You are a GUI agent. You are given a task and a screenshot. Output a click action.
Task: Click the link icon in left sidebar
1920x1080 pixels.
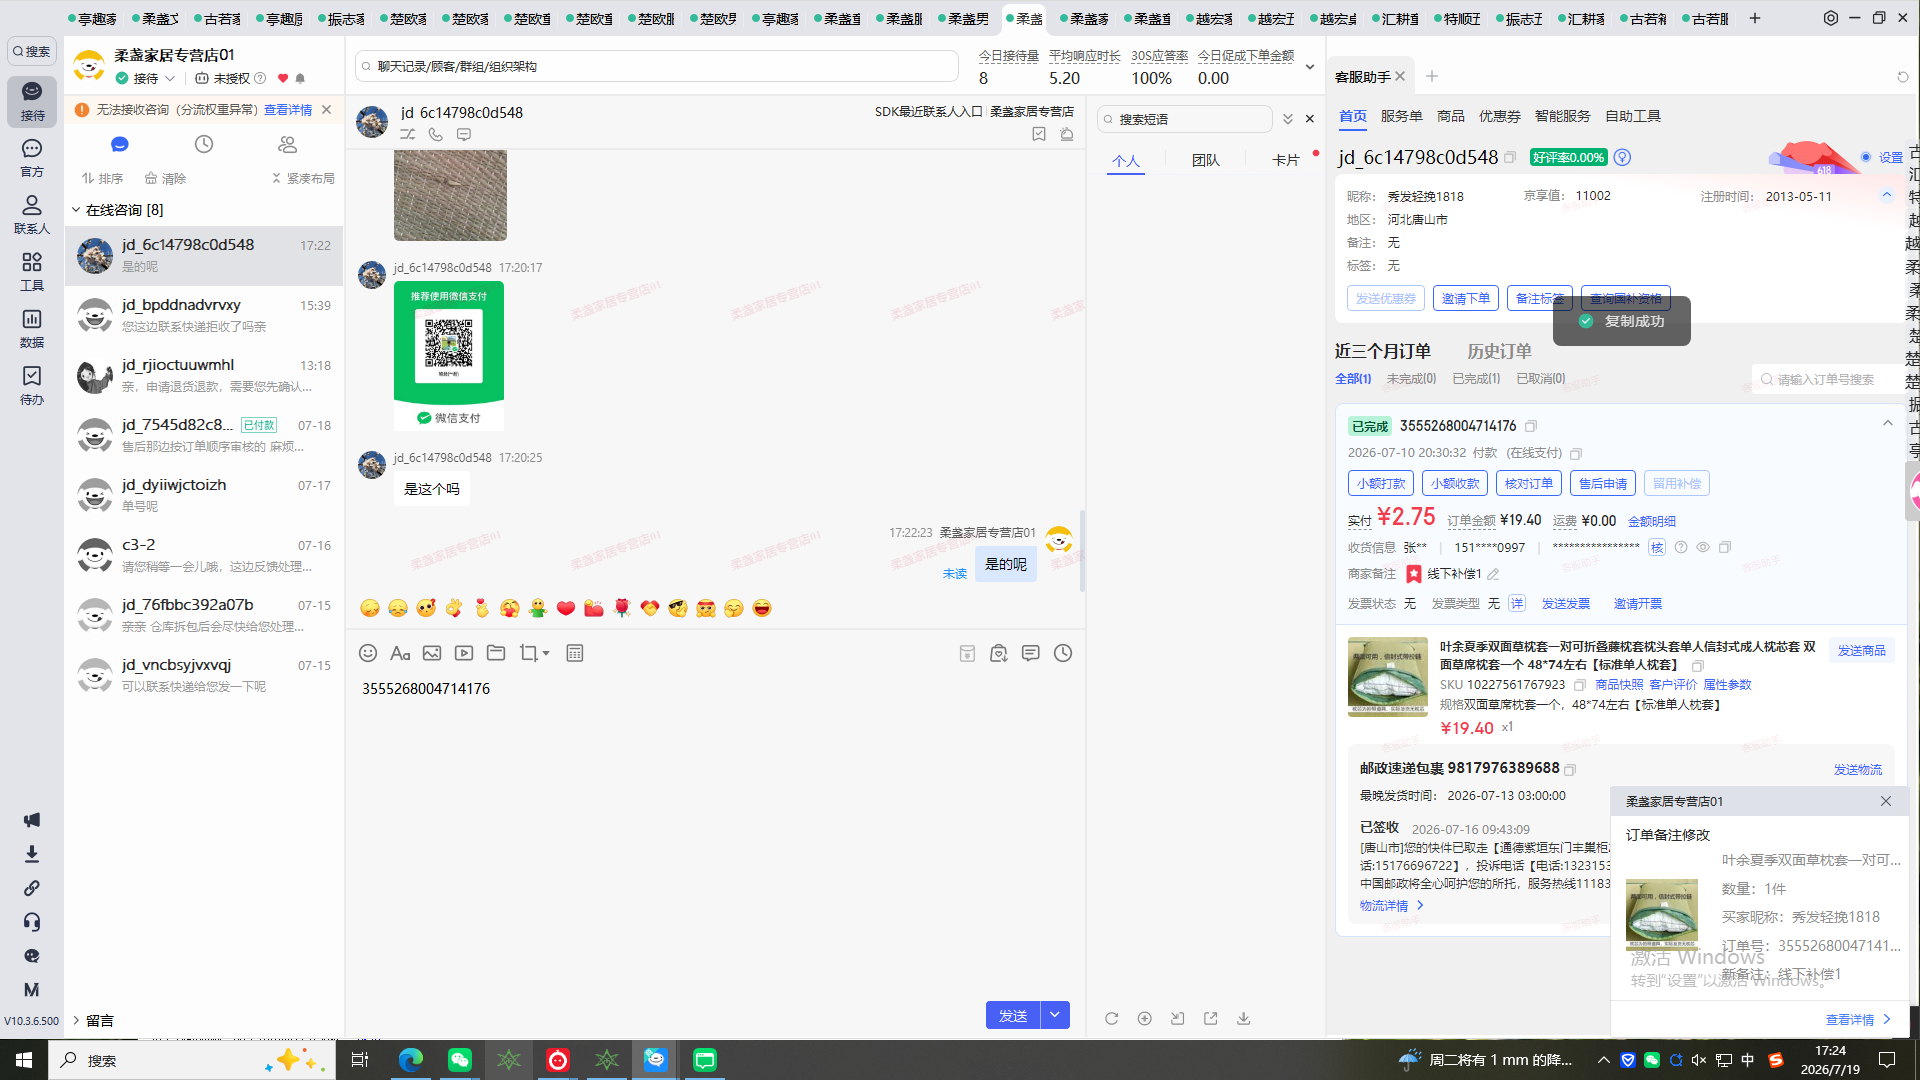click(x=32, y=888)
